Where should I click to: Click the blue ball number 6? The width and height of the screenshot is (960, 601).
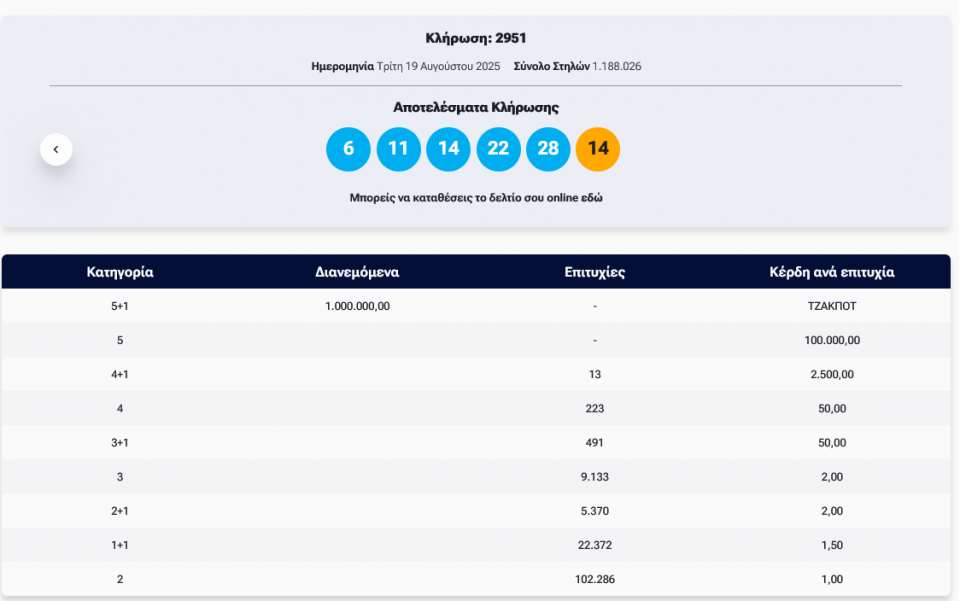click(x=348, y=149)
